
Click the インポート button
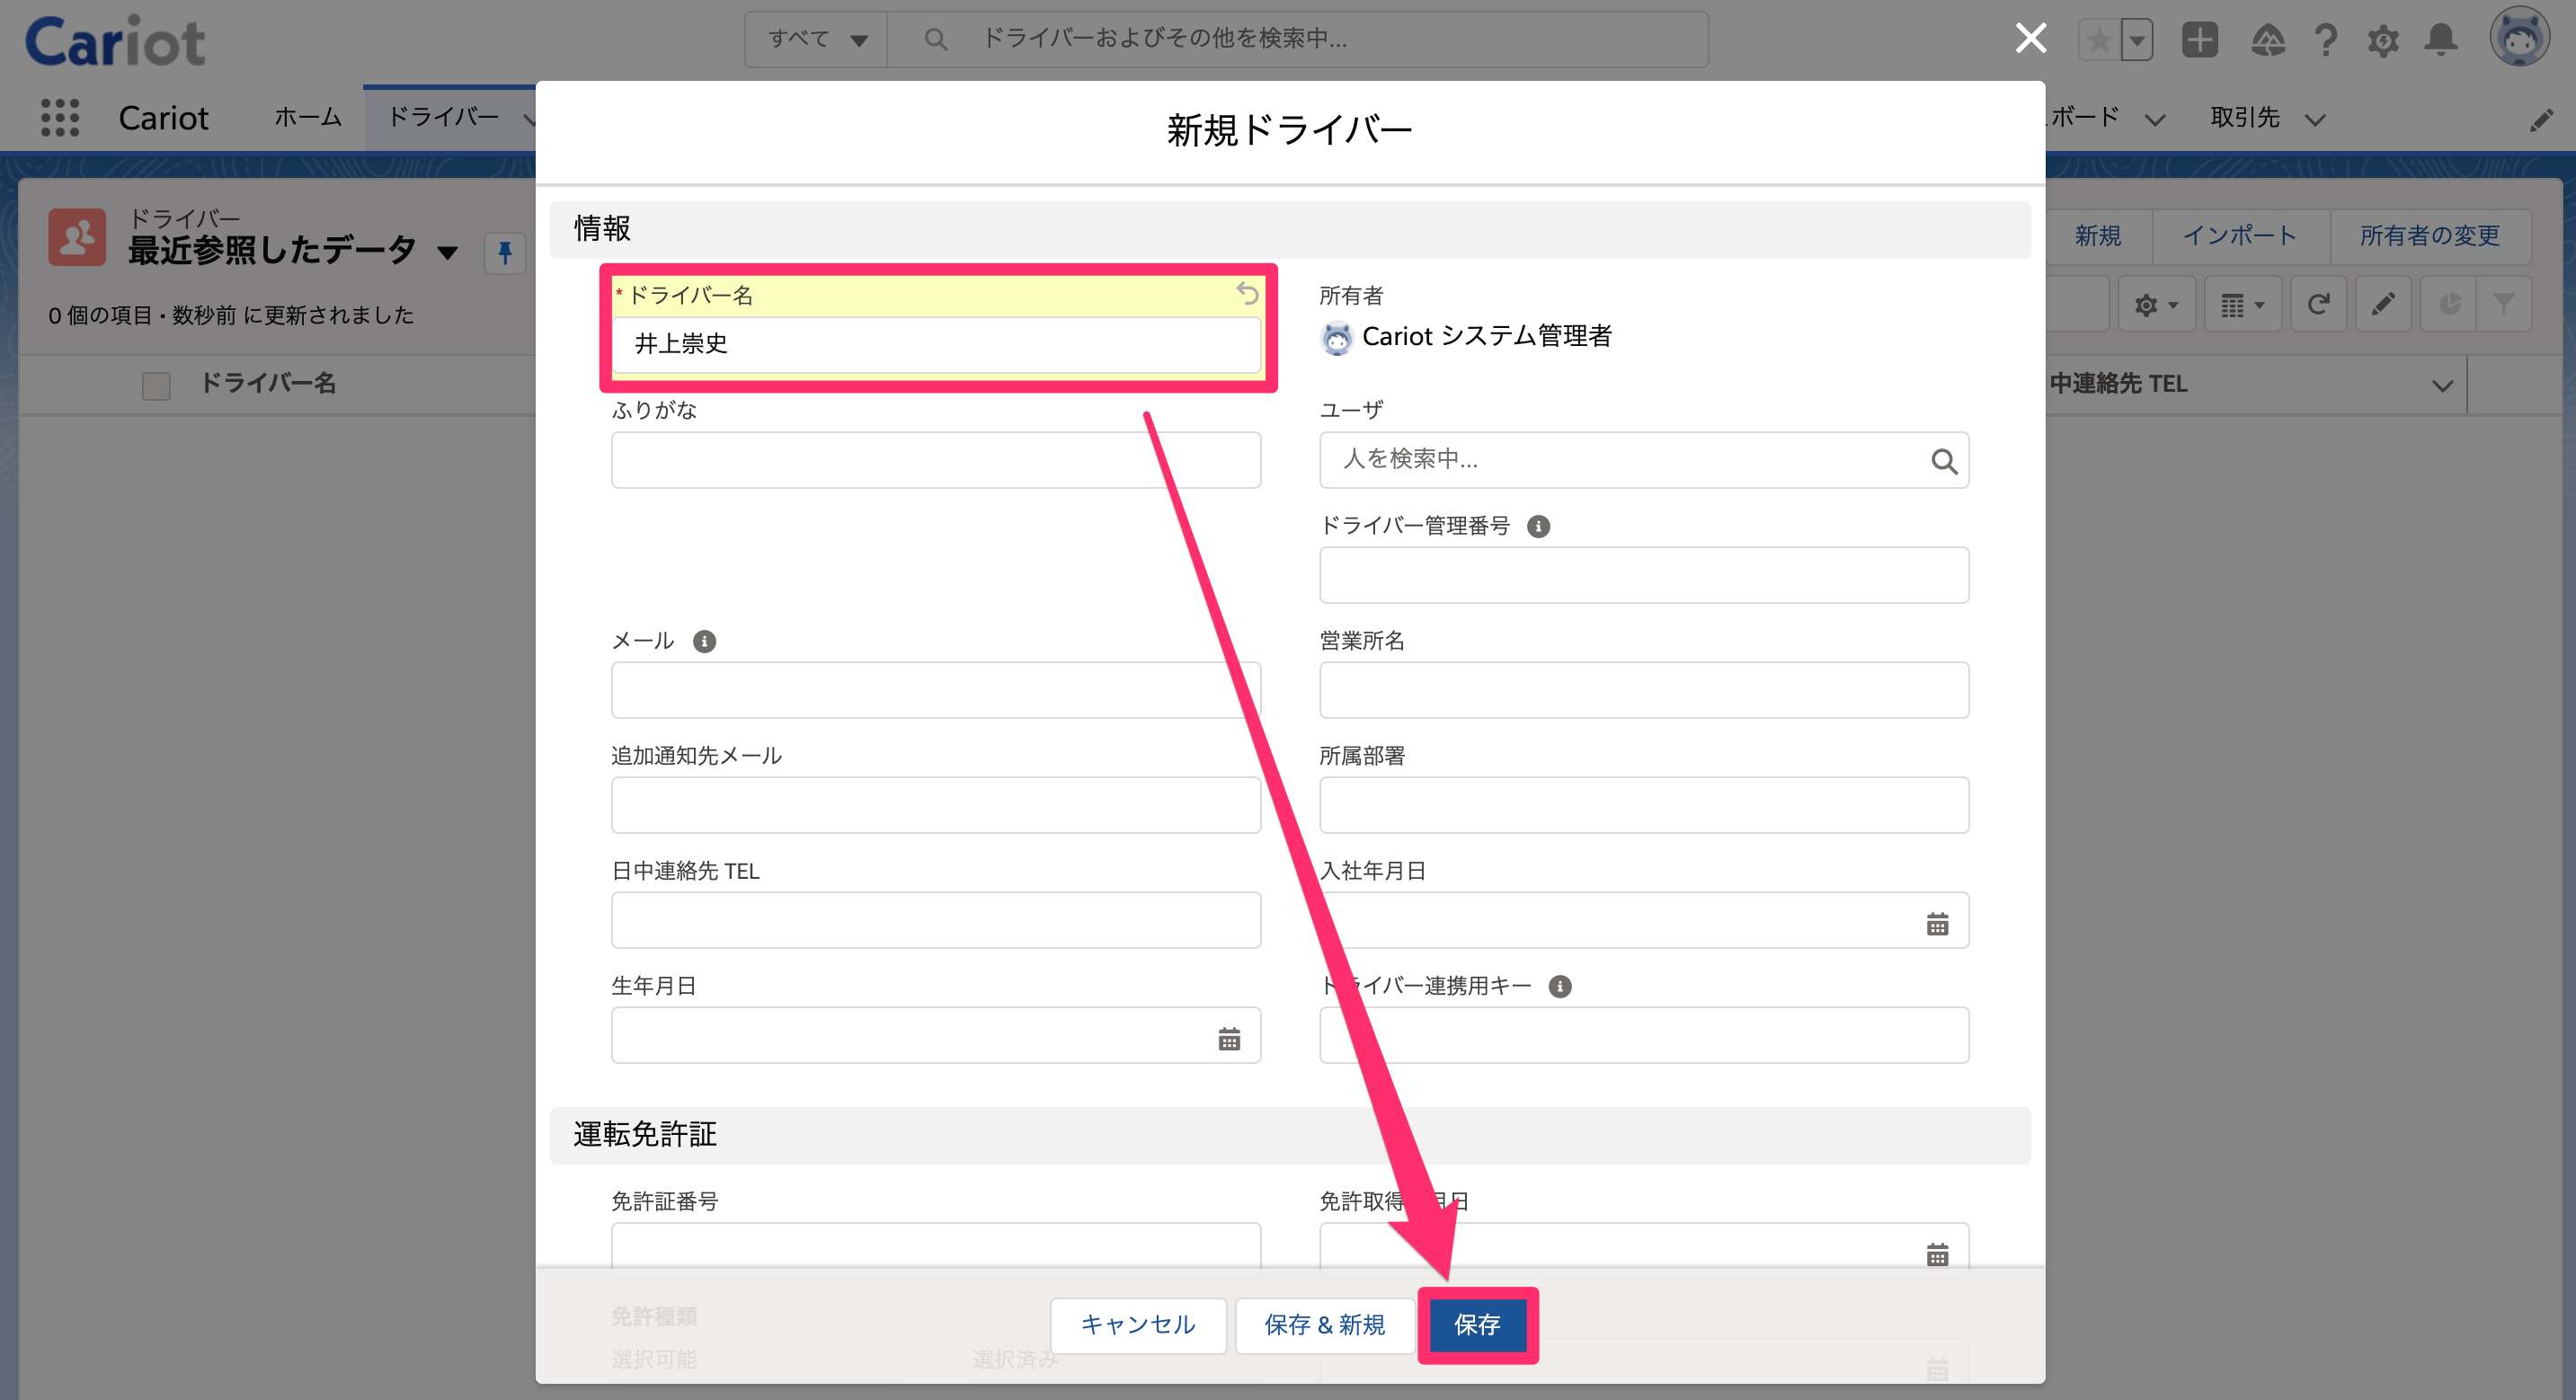tap(2240, 236)
